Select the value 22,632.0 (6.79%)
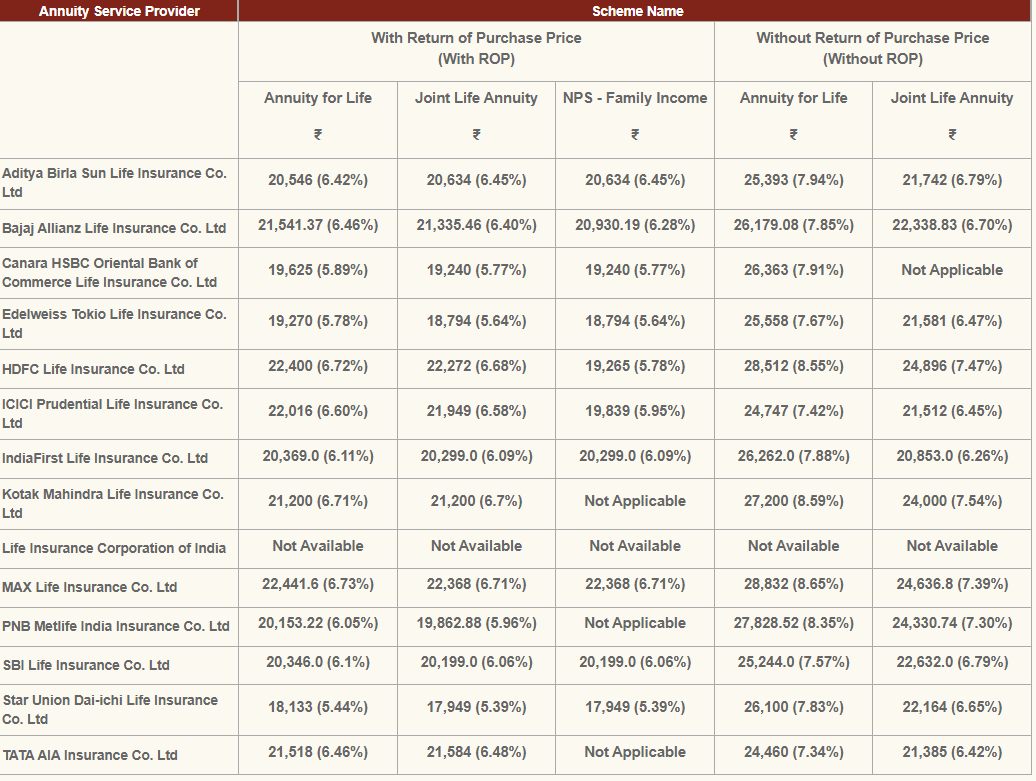This screenshot has width=1036, height=781. coord(952,661)
